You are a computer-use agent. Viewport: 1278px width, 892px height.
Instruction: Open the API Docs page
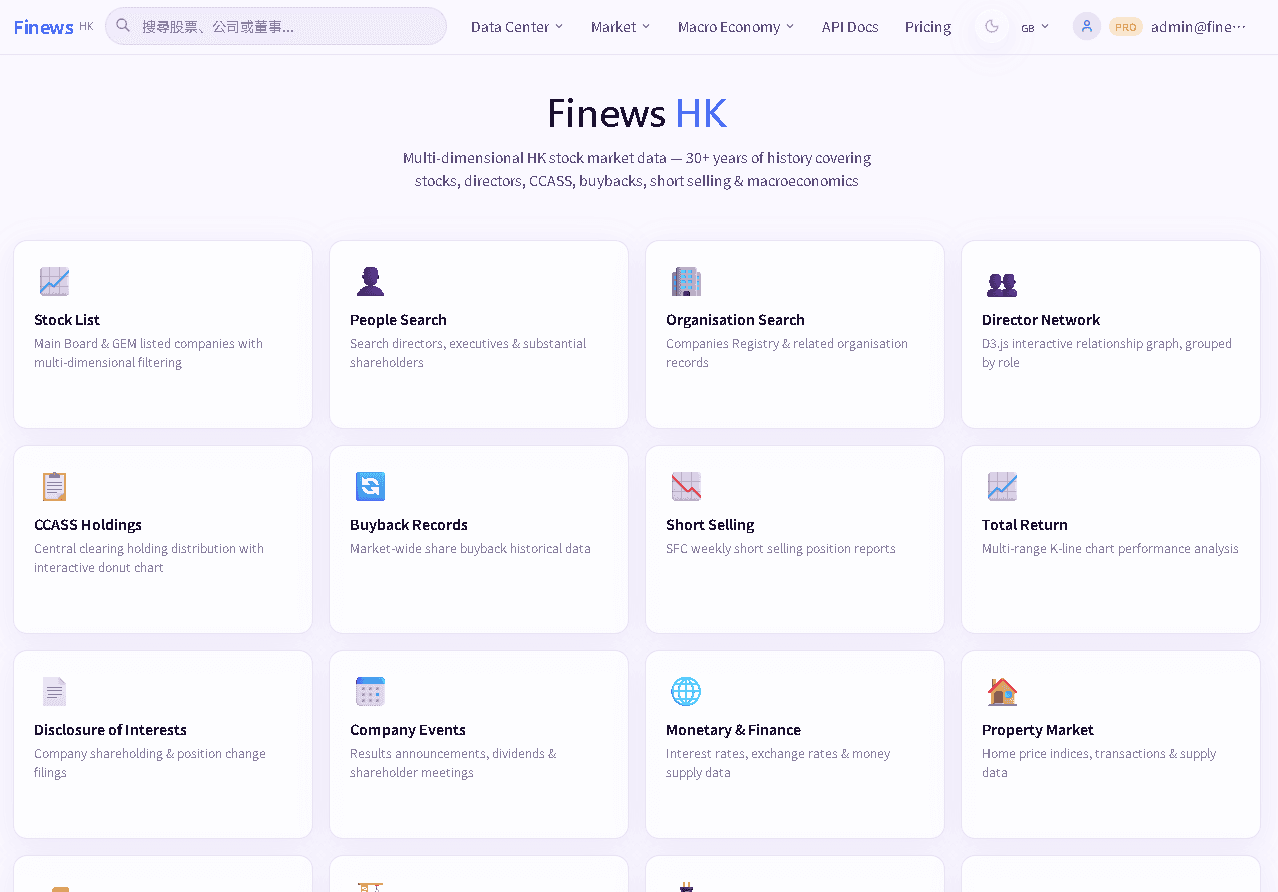pos(850,27)
